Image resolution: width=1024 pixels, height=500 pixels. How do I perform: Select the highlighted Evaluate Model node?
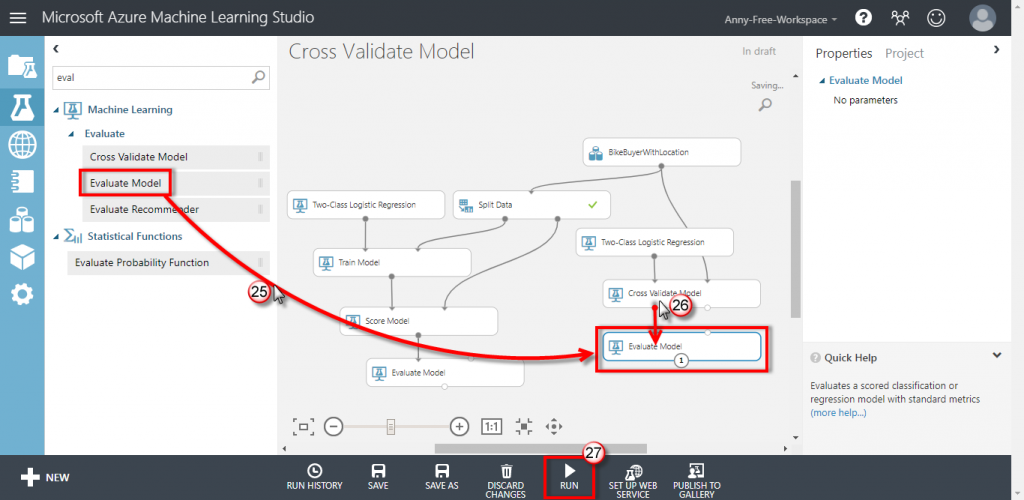pyautogui.click(x=682, y=347)
